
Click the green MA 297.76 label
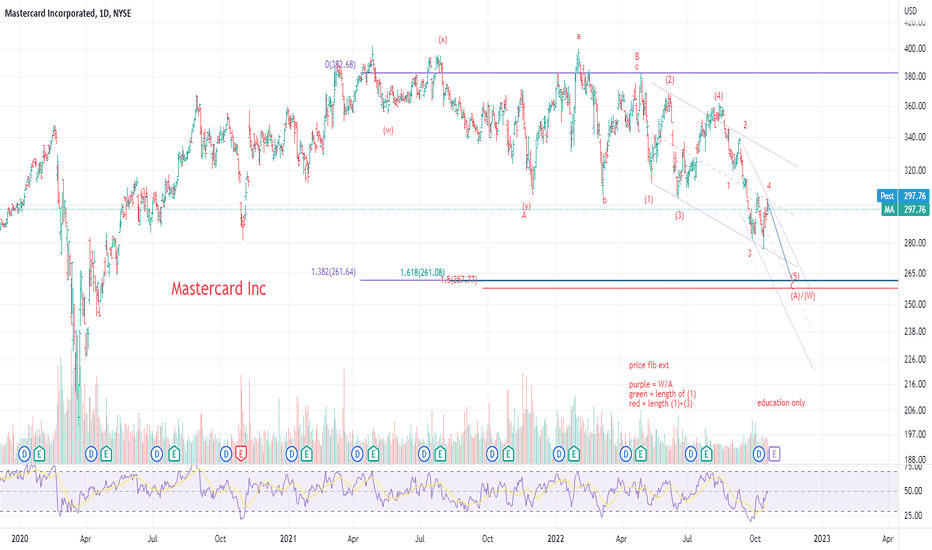[904, 209]
